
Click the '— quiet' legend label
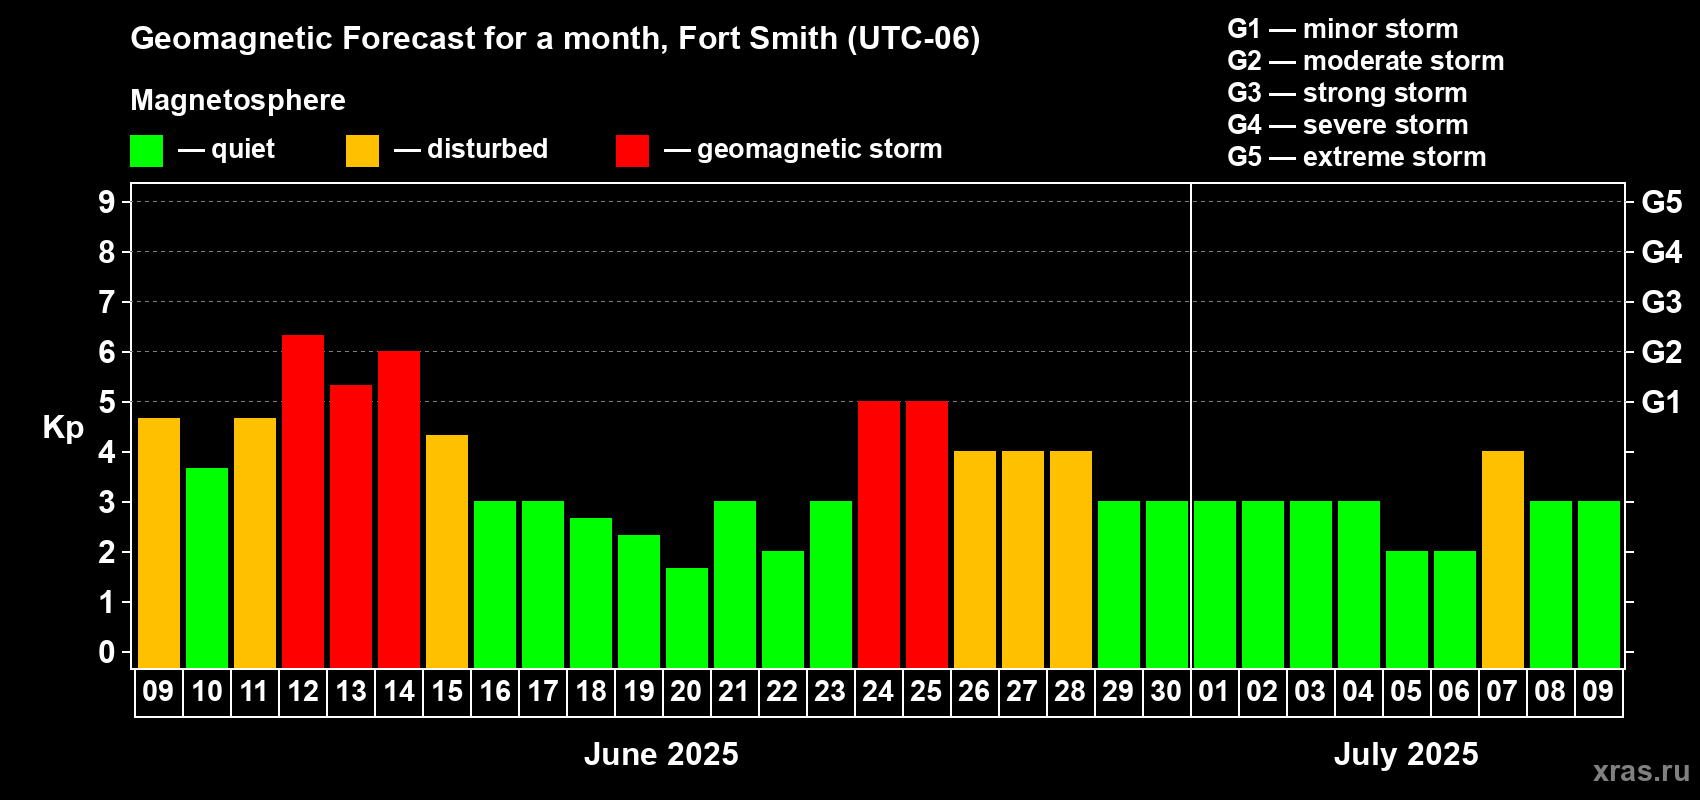pos(226,150)
